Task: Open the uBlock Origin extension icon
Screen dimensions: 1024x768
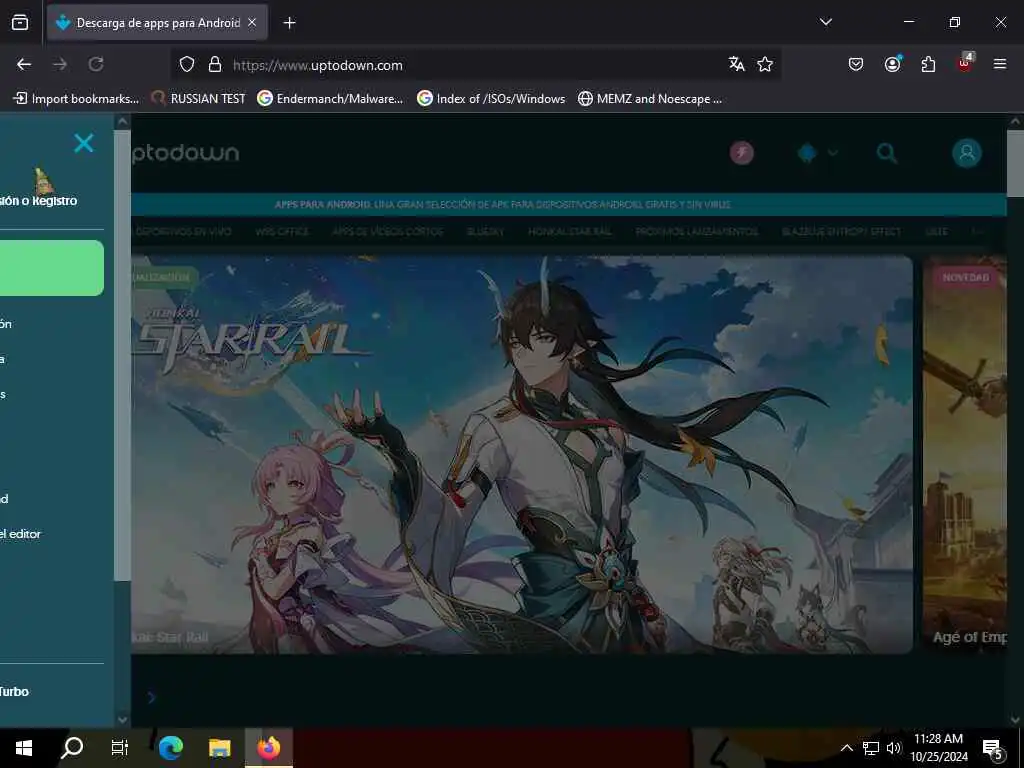Action: click(x=965, y=64)
